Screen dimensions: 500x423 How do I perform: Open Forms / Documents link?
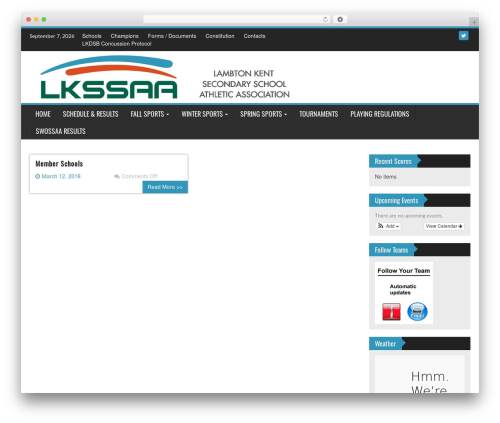[x=172, y=36]
